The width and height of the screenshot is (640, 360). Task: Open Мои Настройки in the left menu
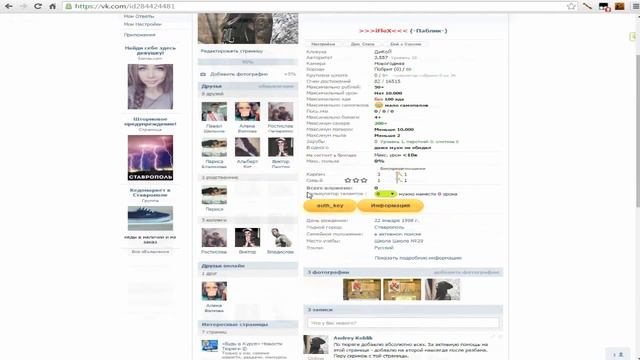pyautogui.click(x=143, y=24)
